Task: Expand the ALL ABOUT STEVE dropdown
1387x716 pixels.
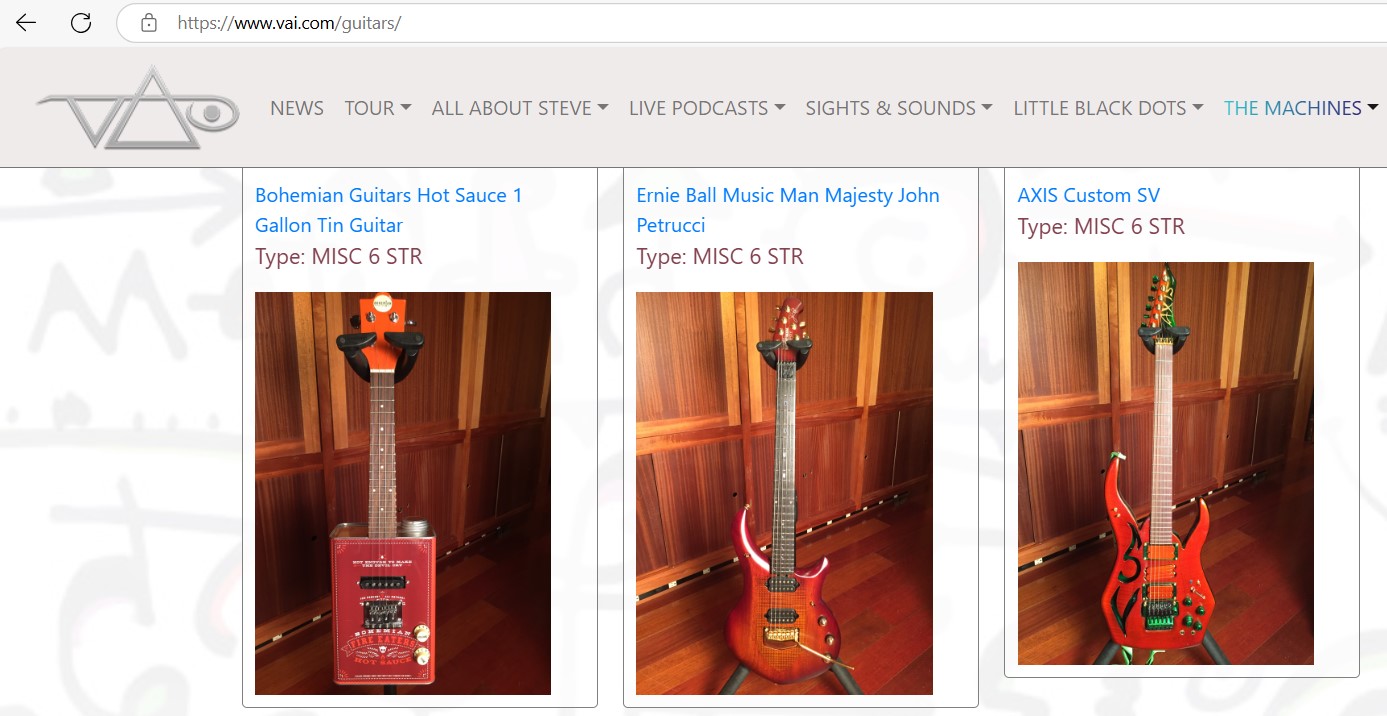Action: point(520,108)
